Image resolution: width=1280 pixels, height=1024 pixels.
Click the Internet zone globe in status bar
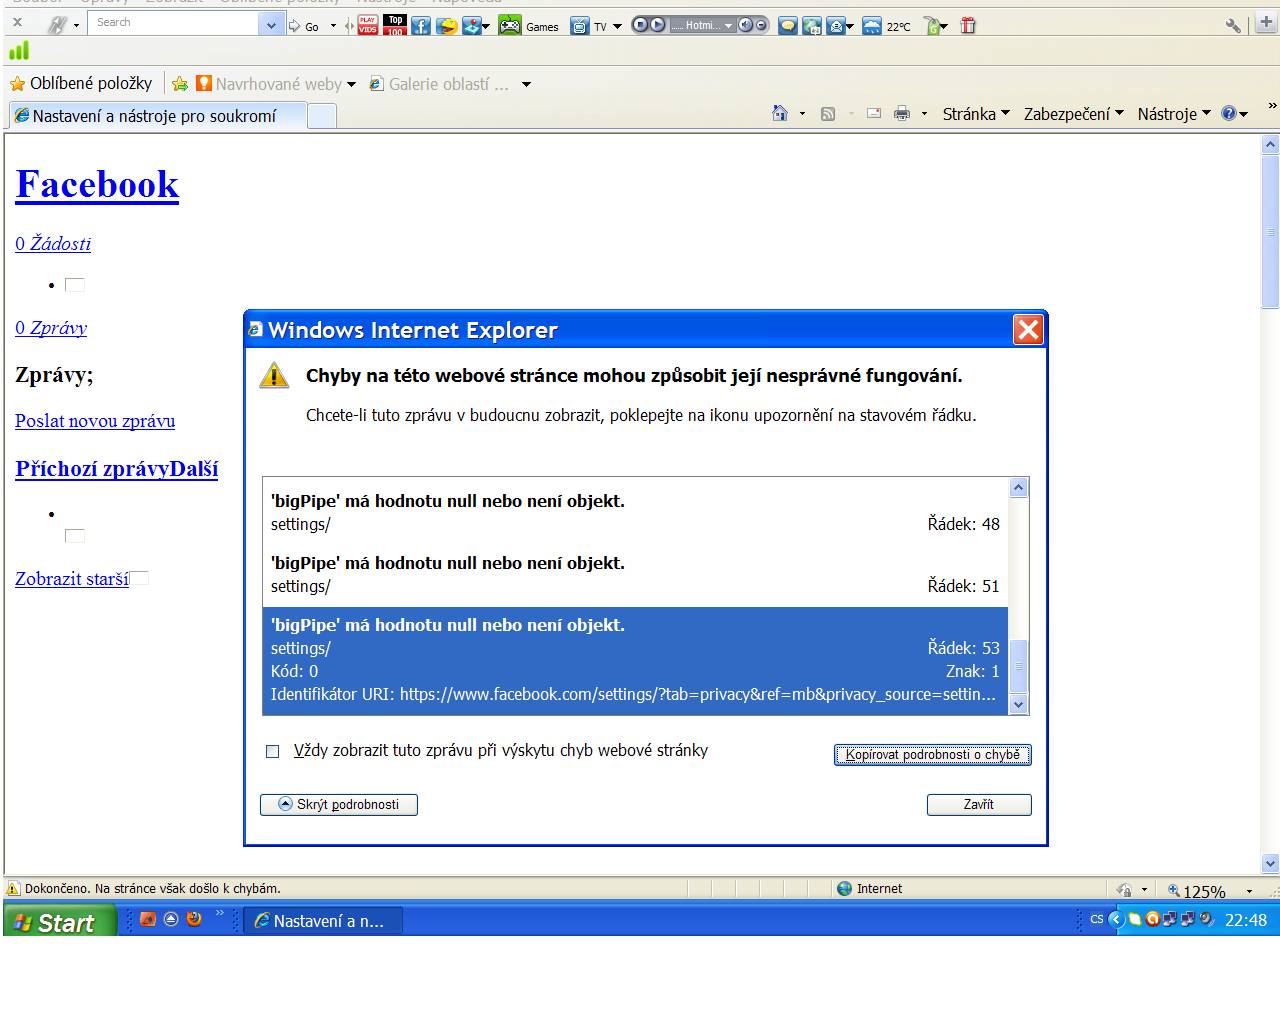tap(845, 888)
